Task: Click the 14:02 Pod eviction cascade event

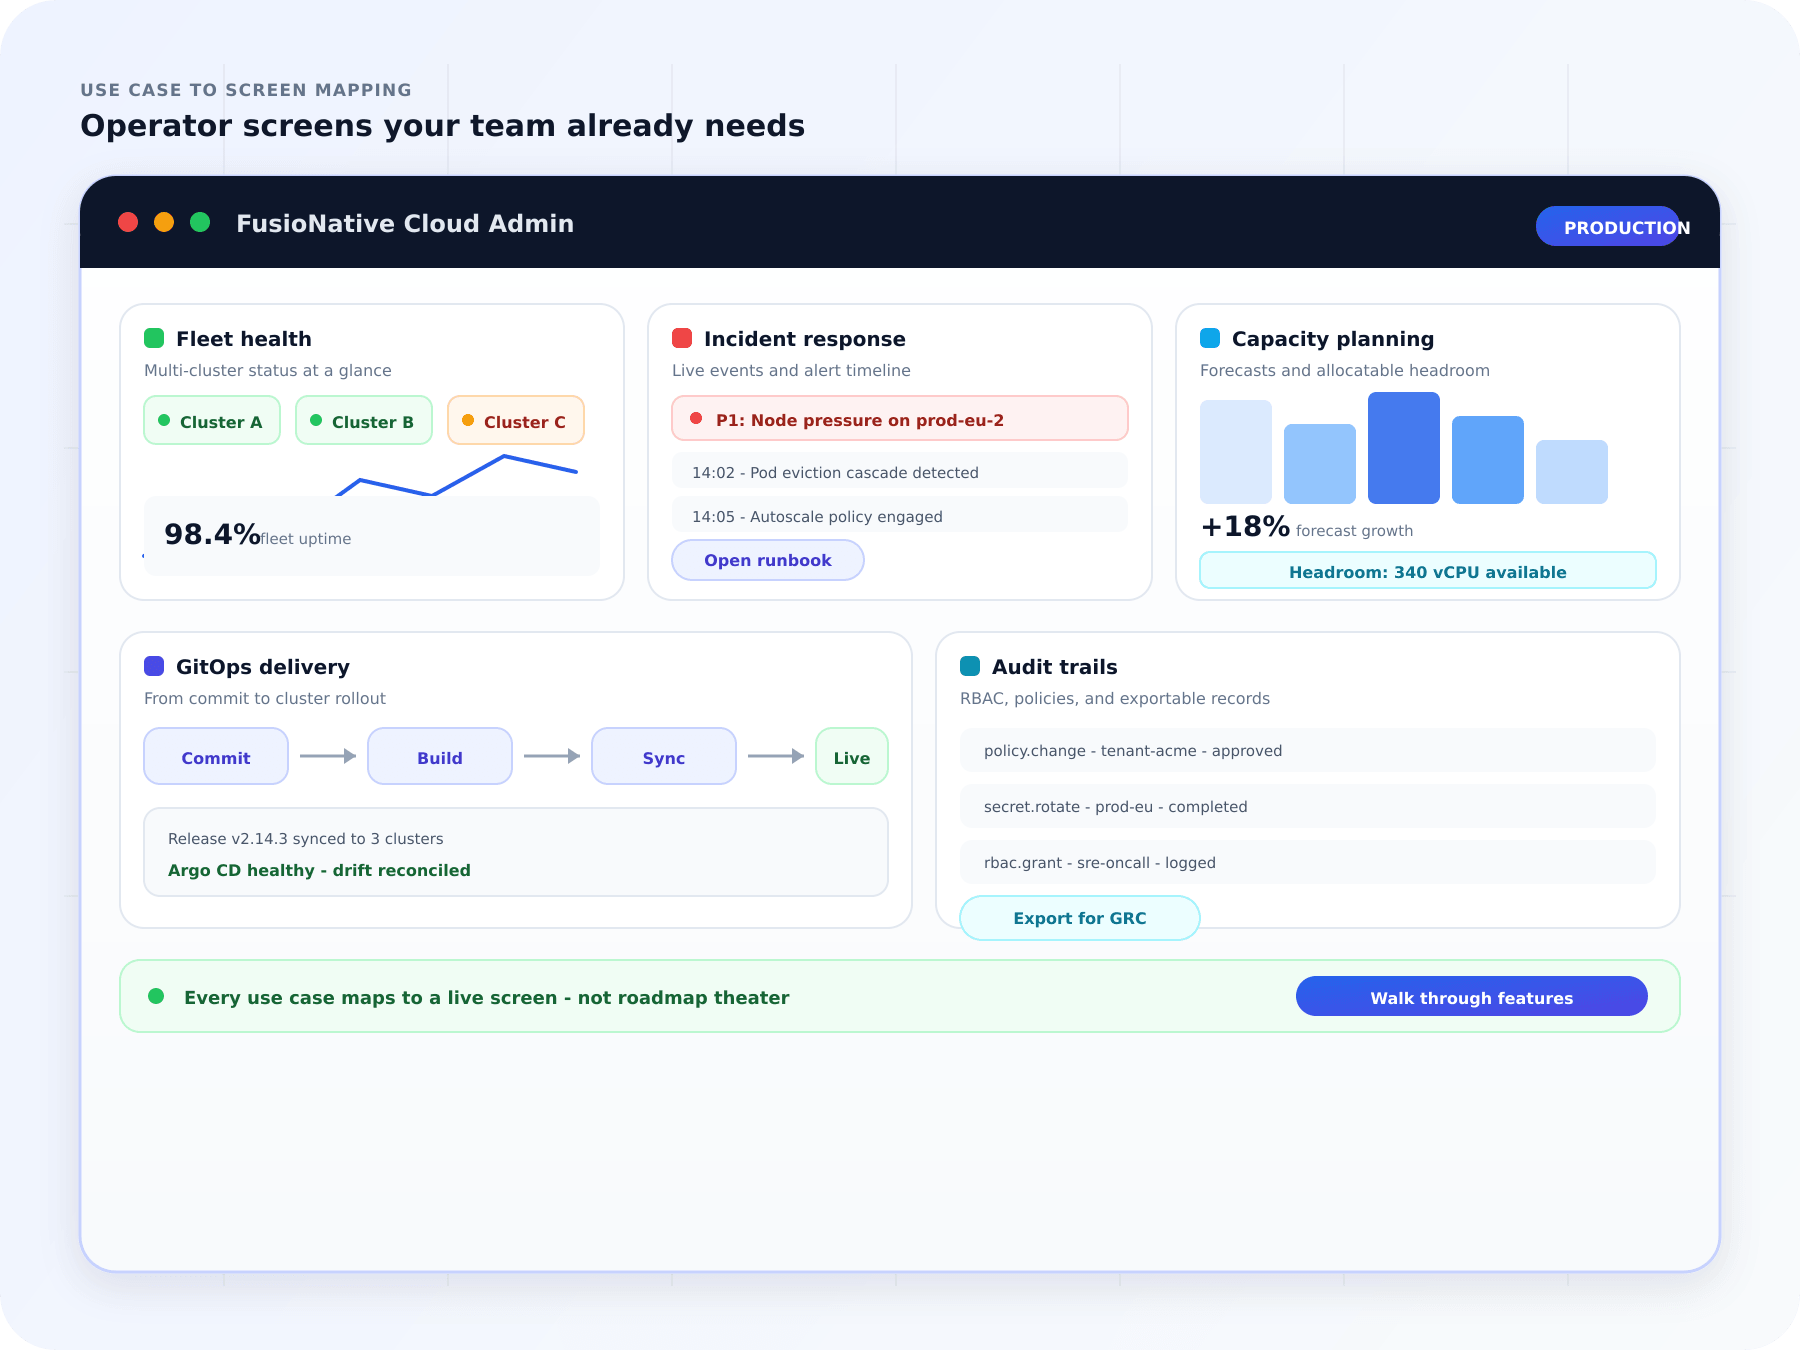Action: pos(900,471)
